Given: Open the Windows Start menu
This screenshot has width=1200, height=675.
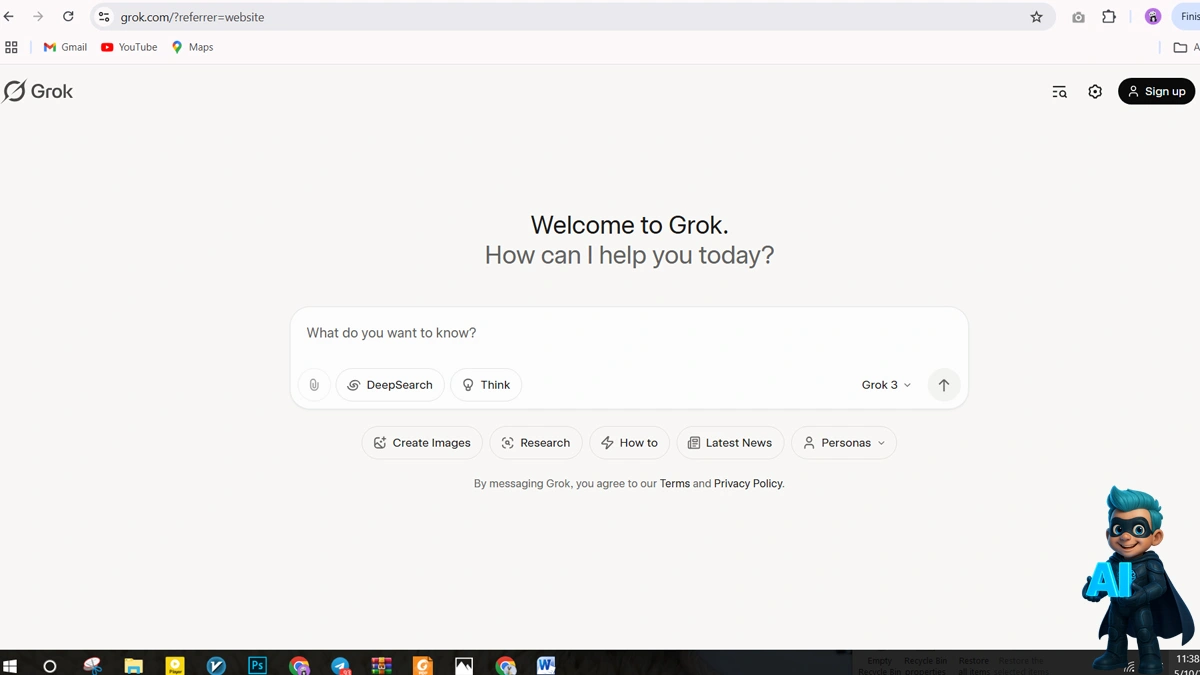Looking at the screenshot, I should 10,665.
